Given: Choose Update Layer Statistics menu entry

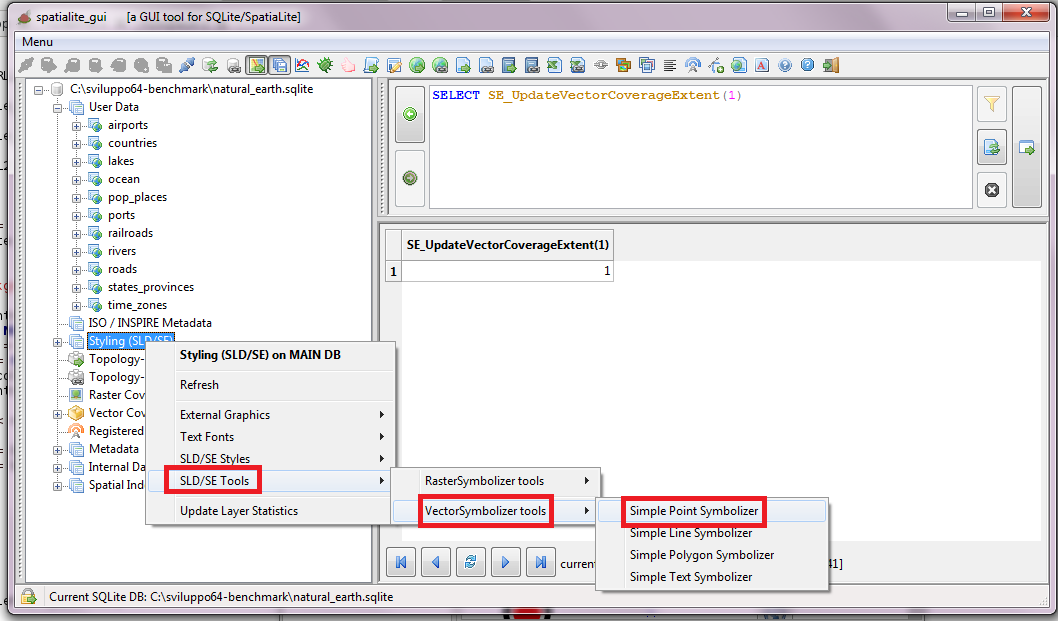Looking at the screenshot, I should click(x=271, y=511).
